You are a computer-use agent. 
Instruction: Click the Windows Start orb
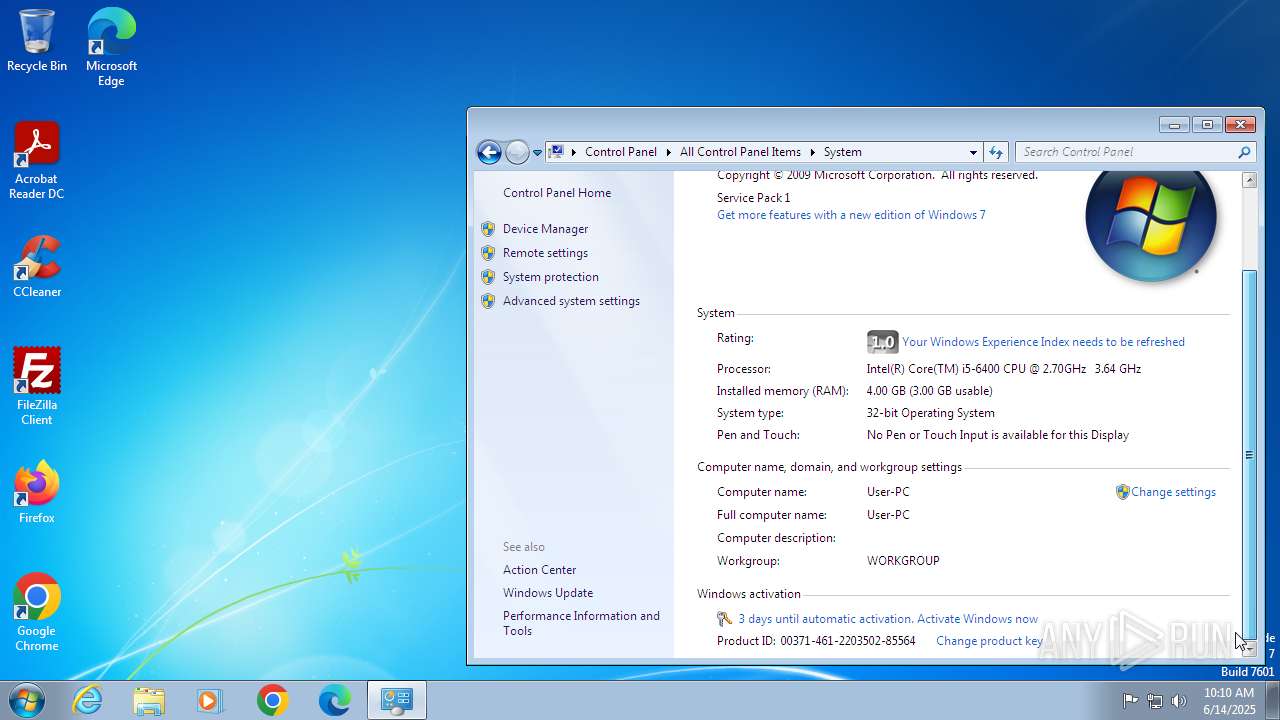(x=26, y=700)
